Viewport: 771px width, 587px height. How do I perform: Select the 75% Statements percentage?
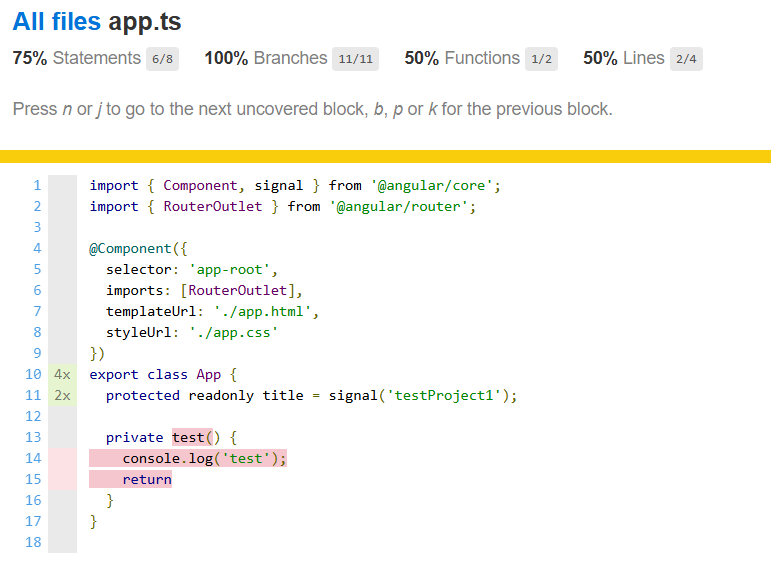(30, 58)
